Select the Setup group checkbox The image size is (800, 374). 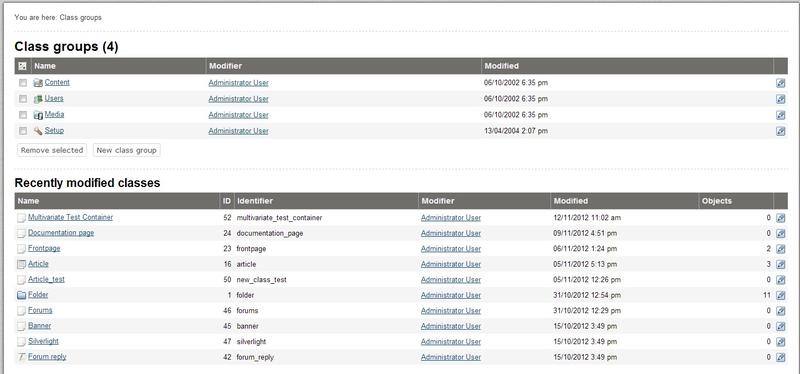[x=22, y=131]
